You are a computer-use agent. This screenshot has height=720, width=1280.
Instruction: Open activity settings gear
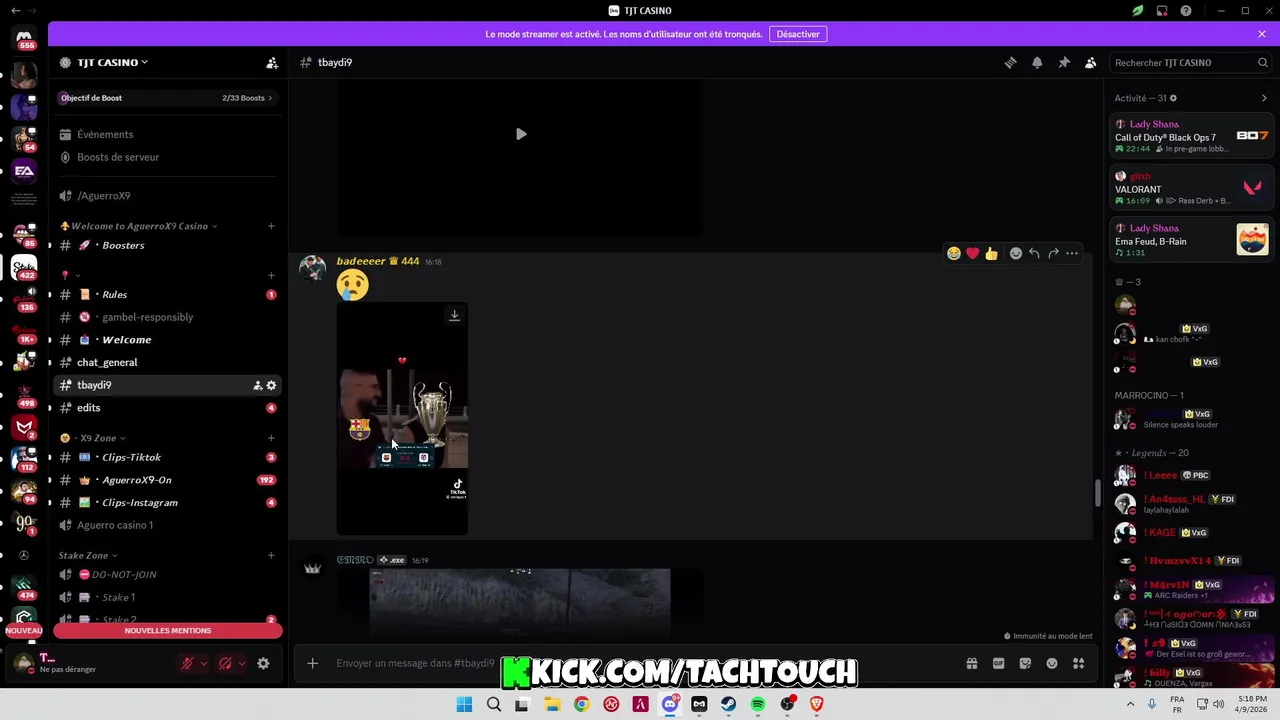point(1173,98)
